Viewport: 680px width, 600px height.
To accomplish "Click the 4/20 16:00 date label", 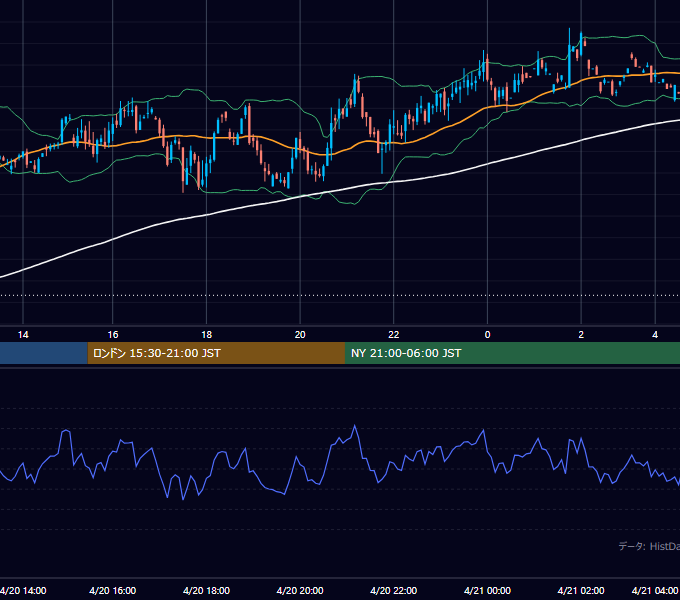I will (x=113, y=590).
